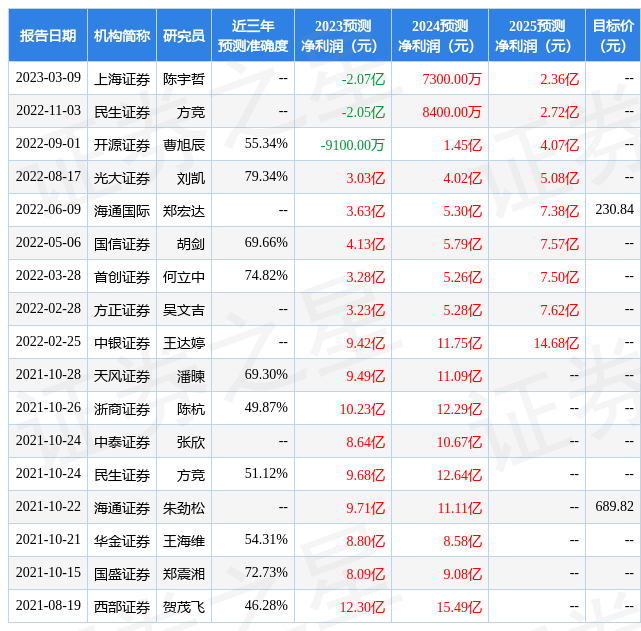Viewport: 641px width, 631px height.
Task: Click the value 7.62亿
Action: pyautogui.click(x=560, y=311)
